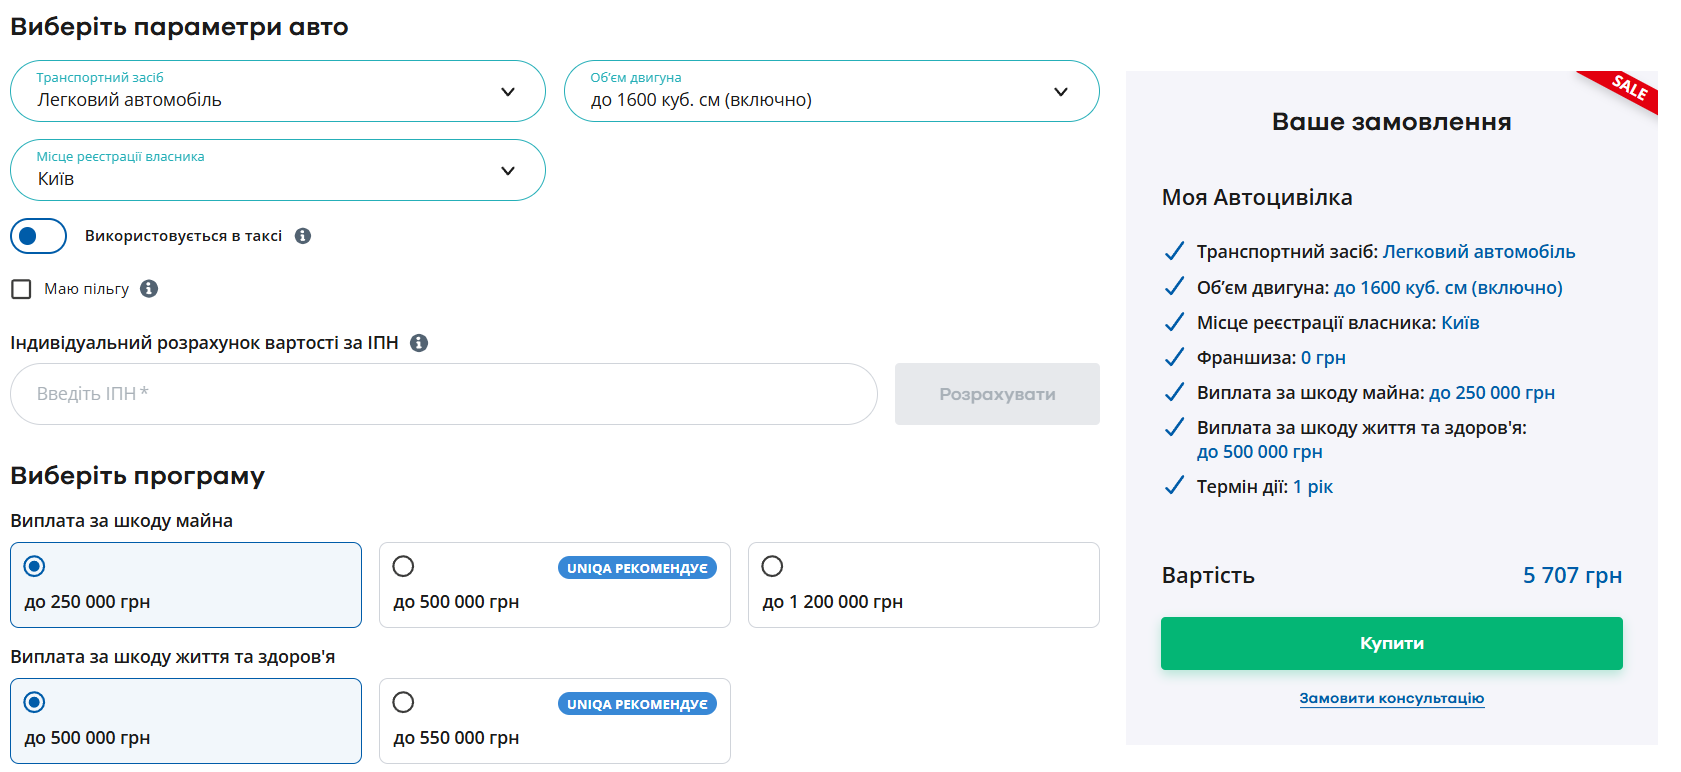Open 'Місце реєстрації власника' dropdown
Screen dimensions: 1681x772
(x=277, y=170)
